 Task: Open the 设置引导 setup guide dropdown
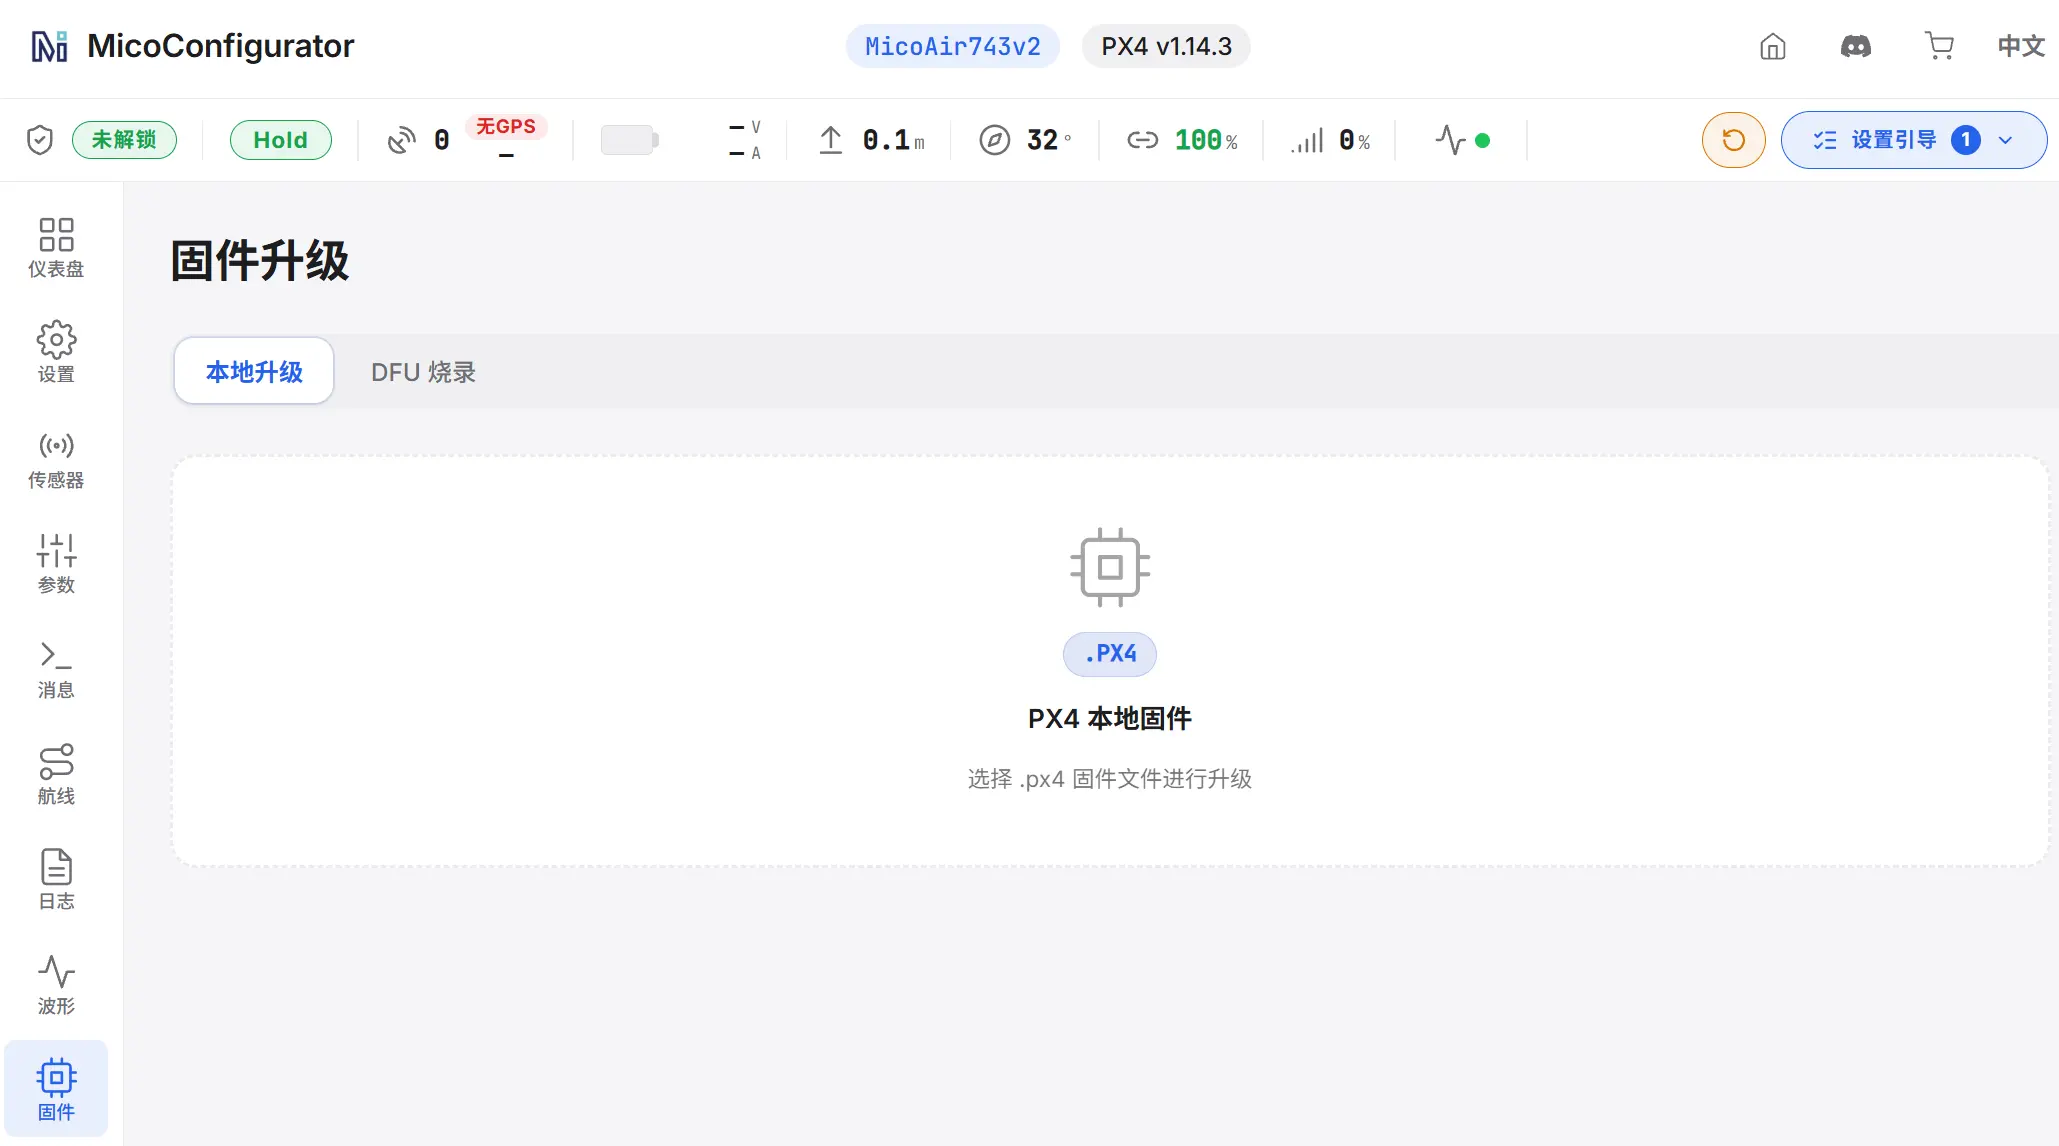1913,140
